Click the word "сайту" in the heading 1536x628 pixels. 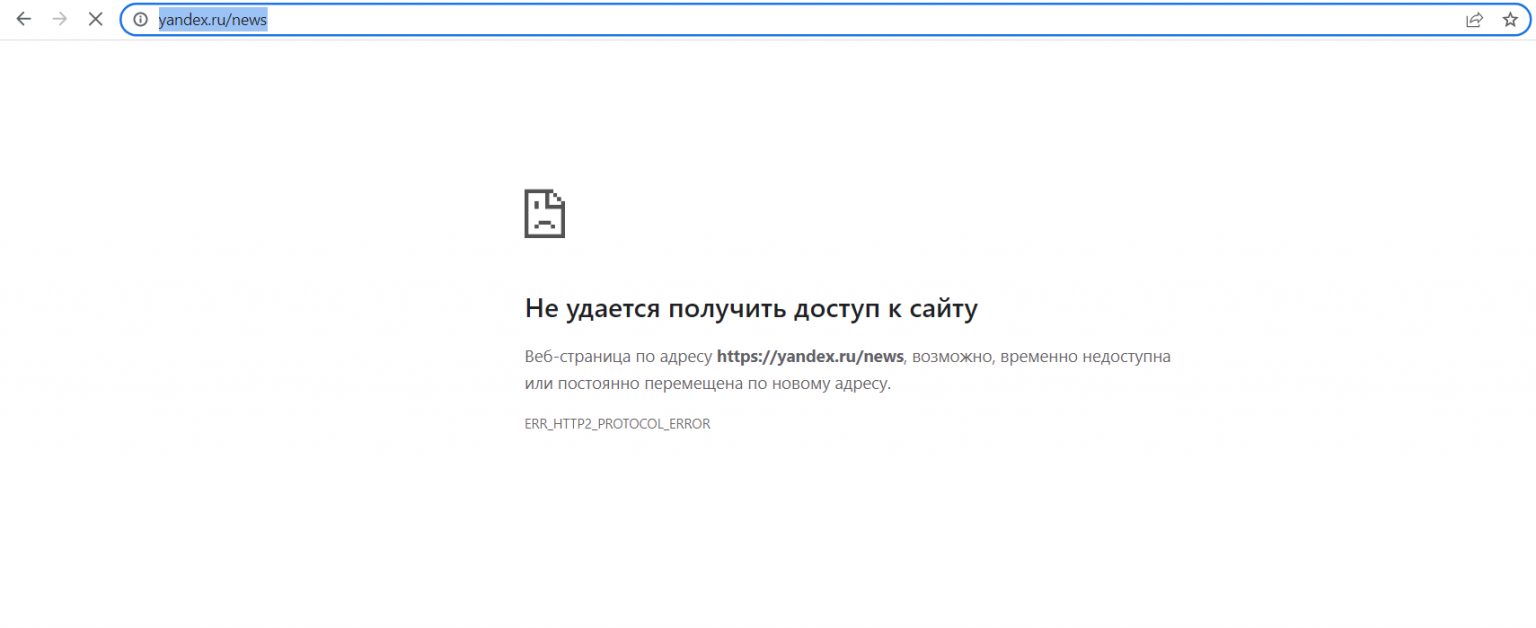[942, 309]
